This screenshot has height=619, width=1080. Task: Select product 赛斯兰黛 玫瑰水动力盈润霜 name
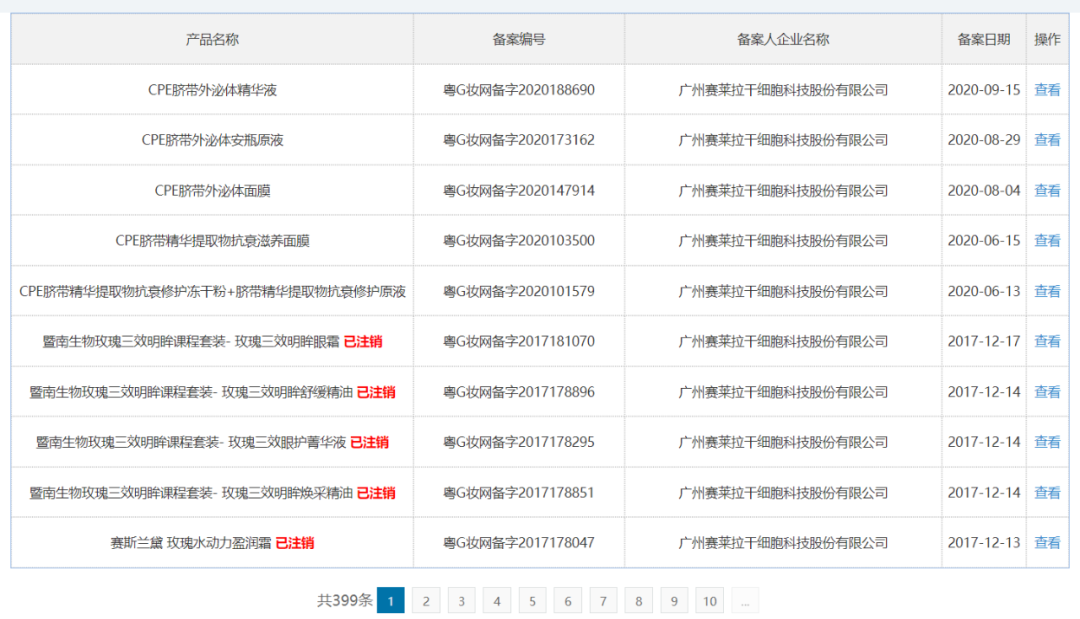tap(191, 543)
